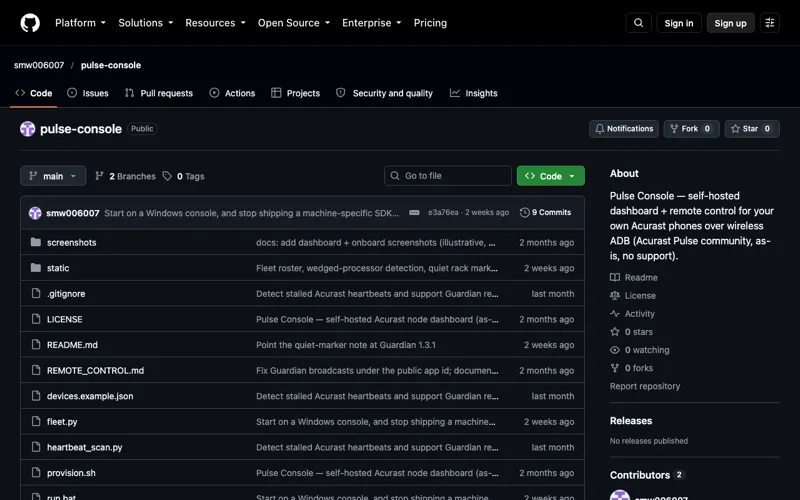
Task: Open the heartbeat_scan.py file
Action: tap(85, 447)
